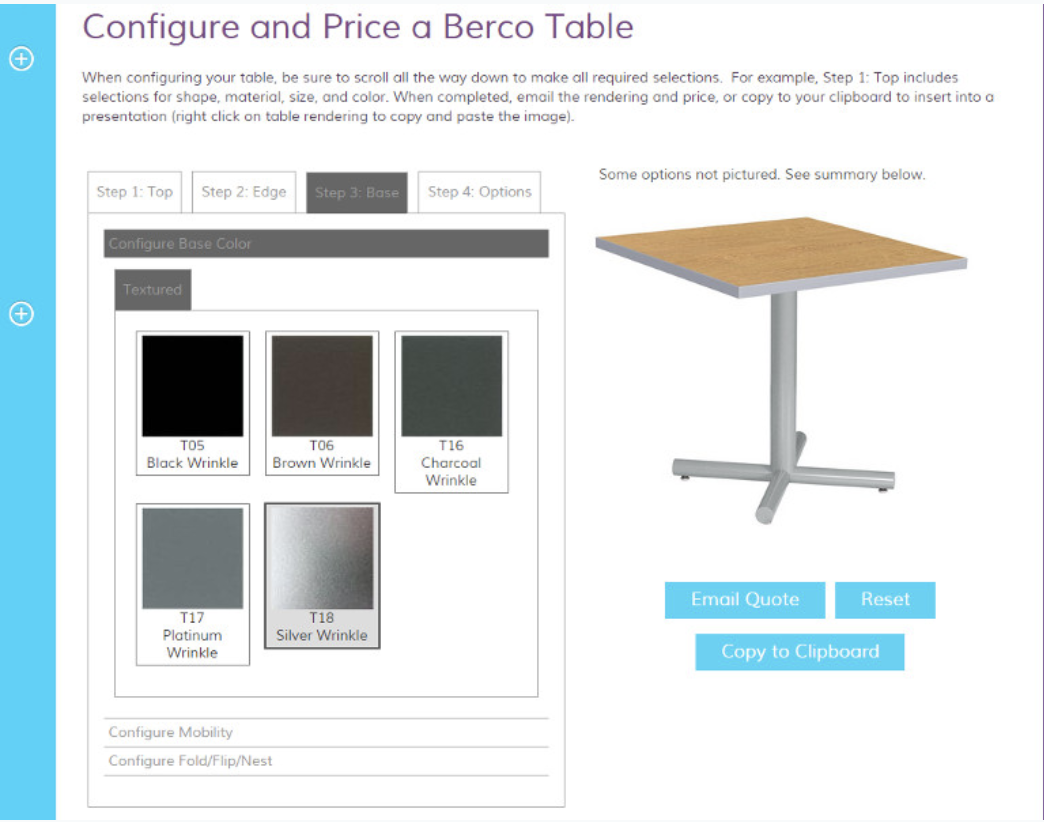Select the Step 3: Base tab
The image size is (1044, 822).
[357, 193]
